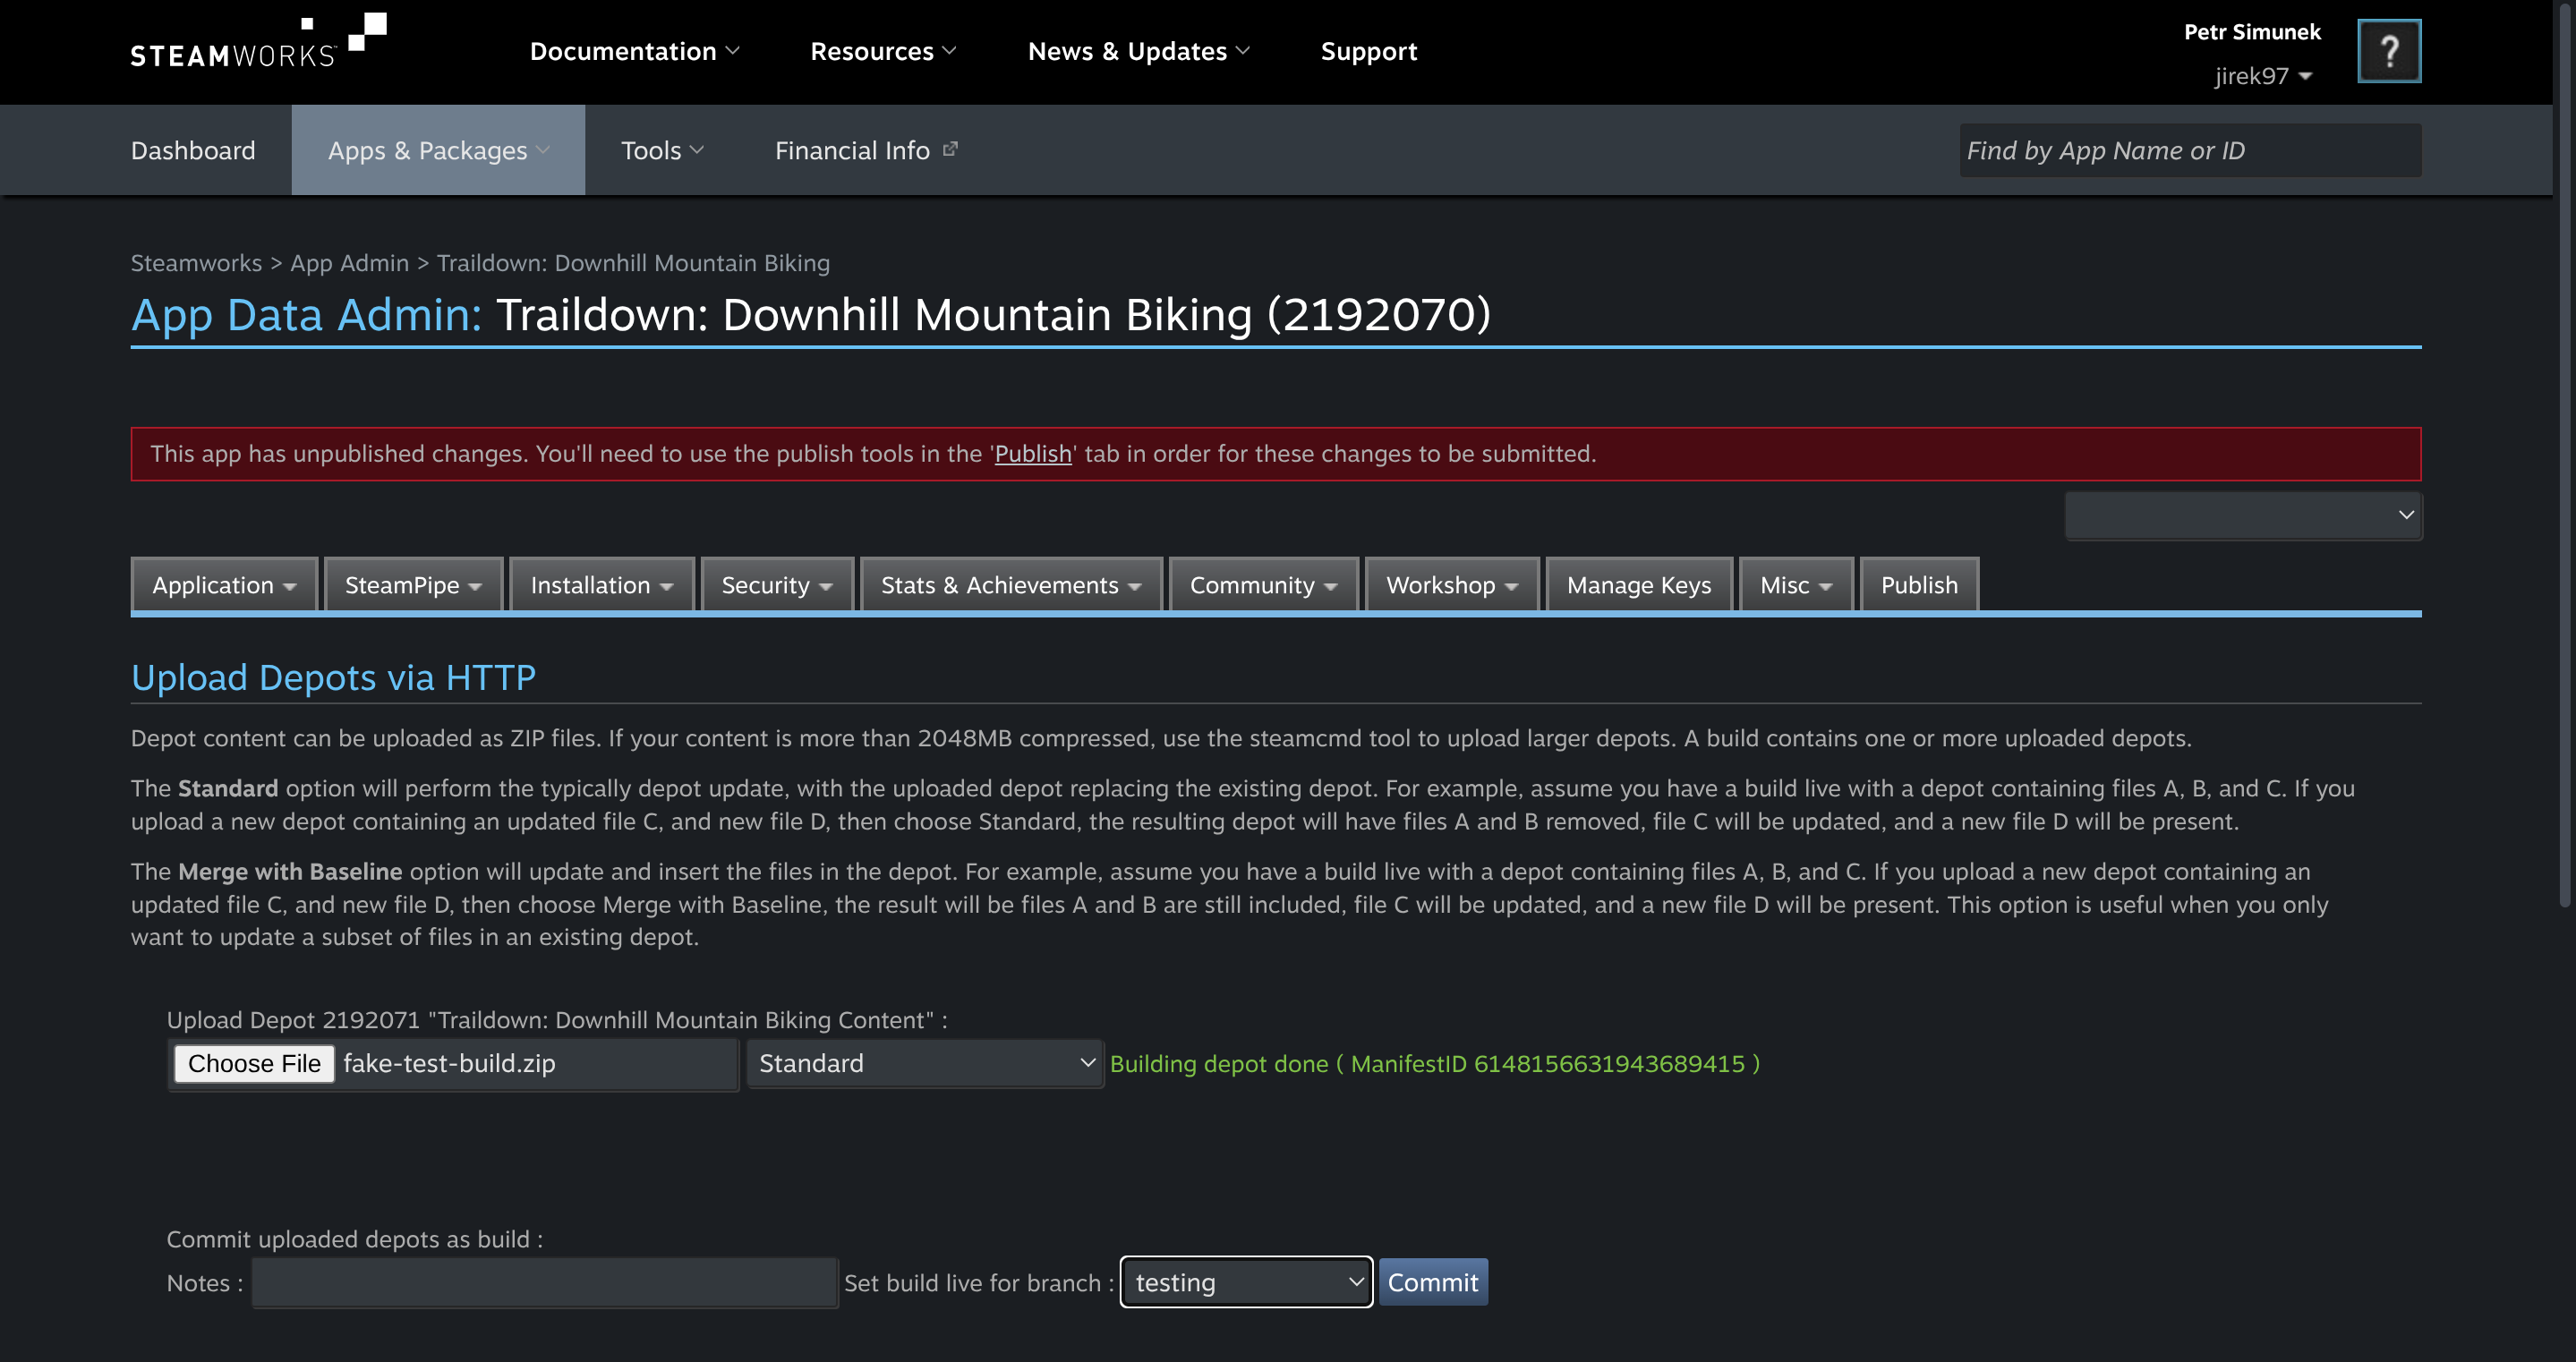The width and height of the screenshot is (2576, 1362).
Task: Click the Upload Depots via HTTP heading
Action: [x=333, y=678]
